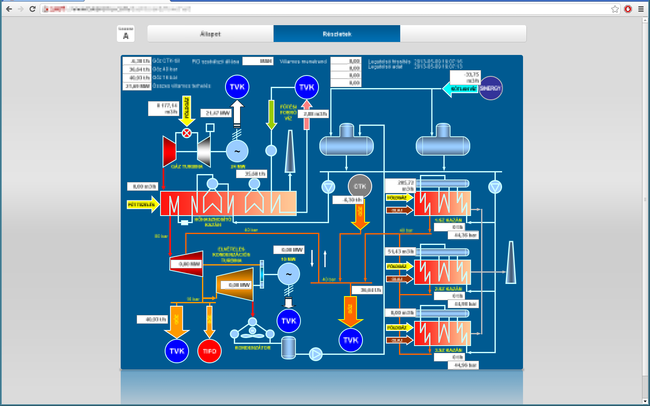Click the third boiler with 44,96 bar

click(x=443, y=333)
